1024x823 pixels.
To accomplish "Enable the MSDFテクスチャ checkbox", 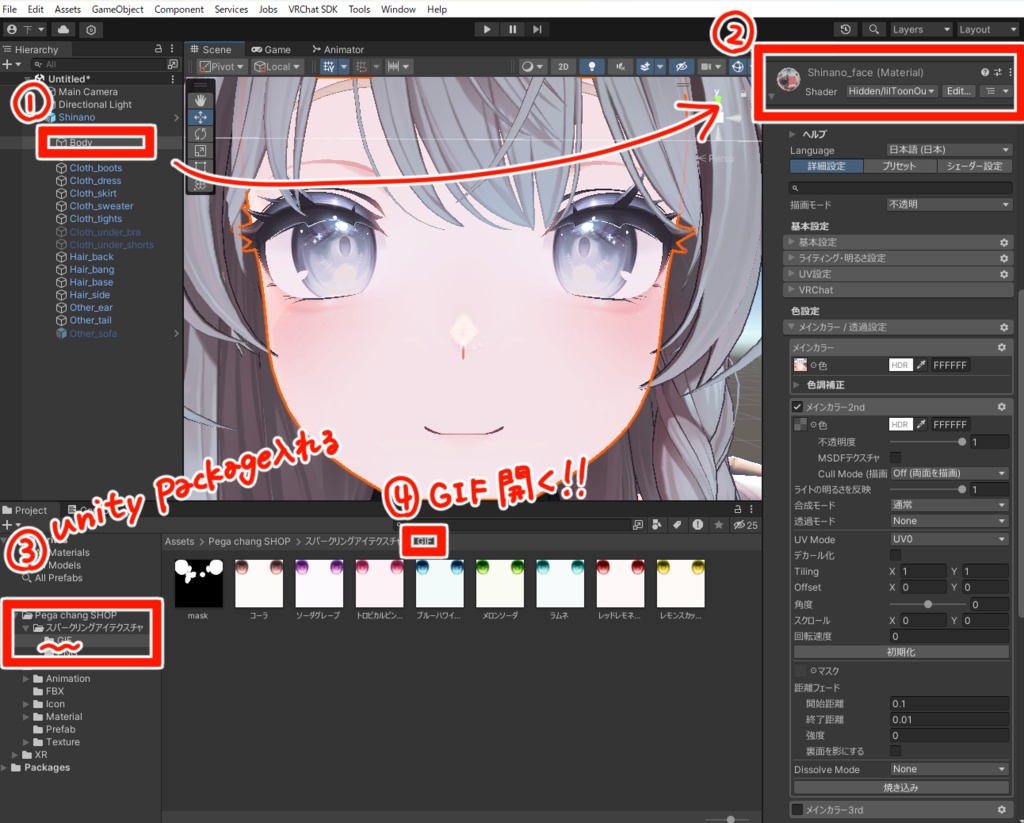I will coord(895,458).
